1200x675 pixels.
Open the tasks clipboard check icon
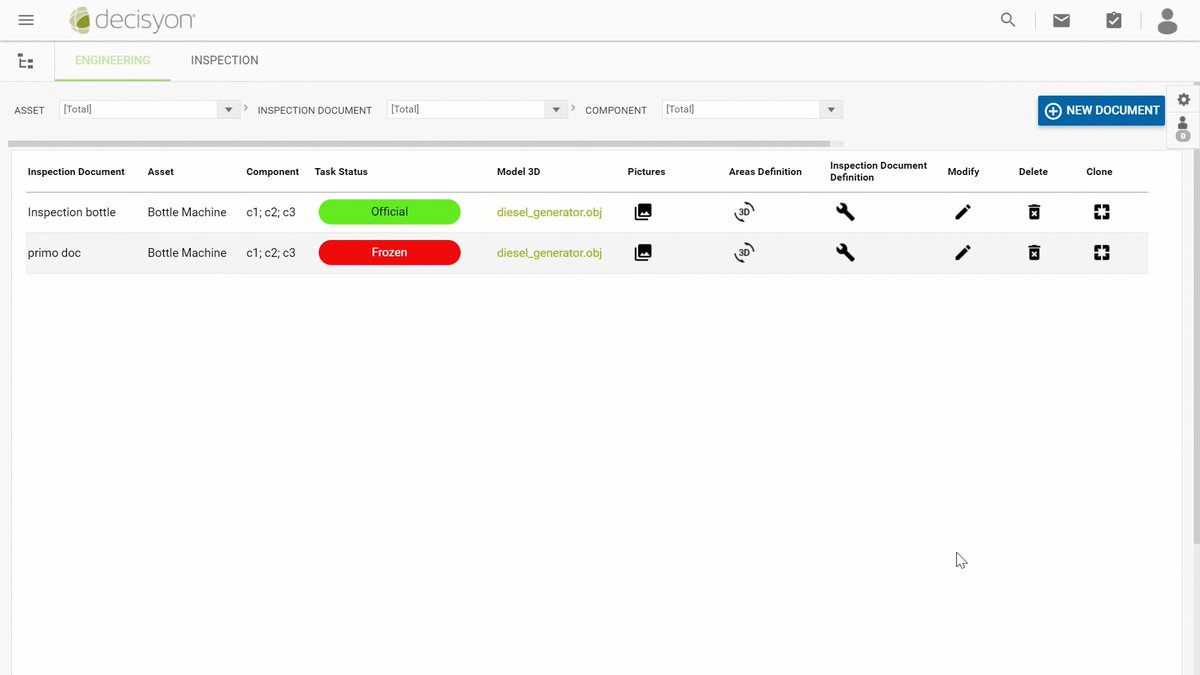(x=1114, y=20)
